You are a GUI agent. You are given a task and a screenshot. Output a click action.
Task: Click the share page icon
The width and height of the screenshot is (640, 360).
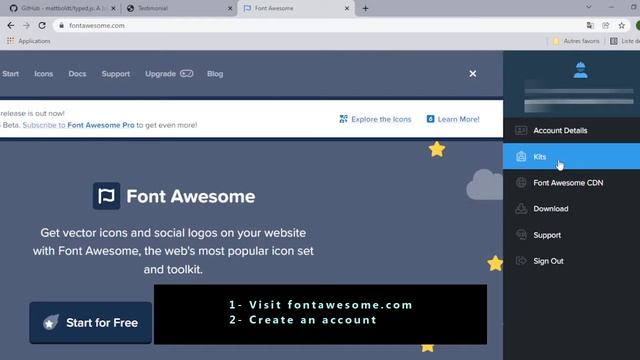point(606,25)
